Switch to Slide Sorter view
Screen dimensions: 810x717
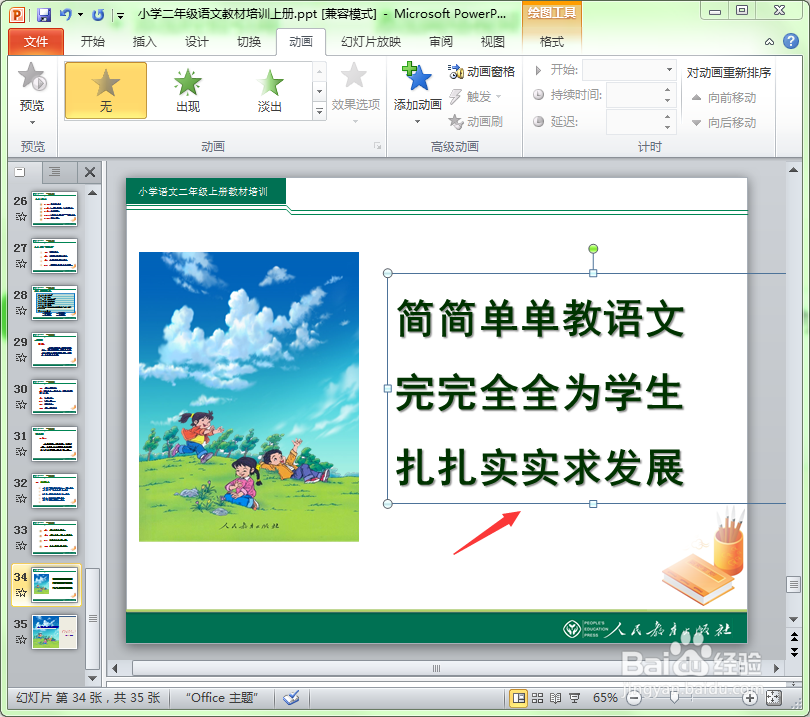537,698
